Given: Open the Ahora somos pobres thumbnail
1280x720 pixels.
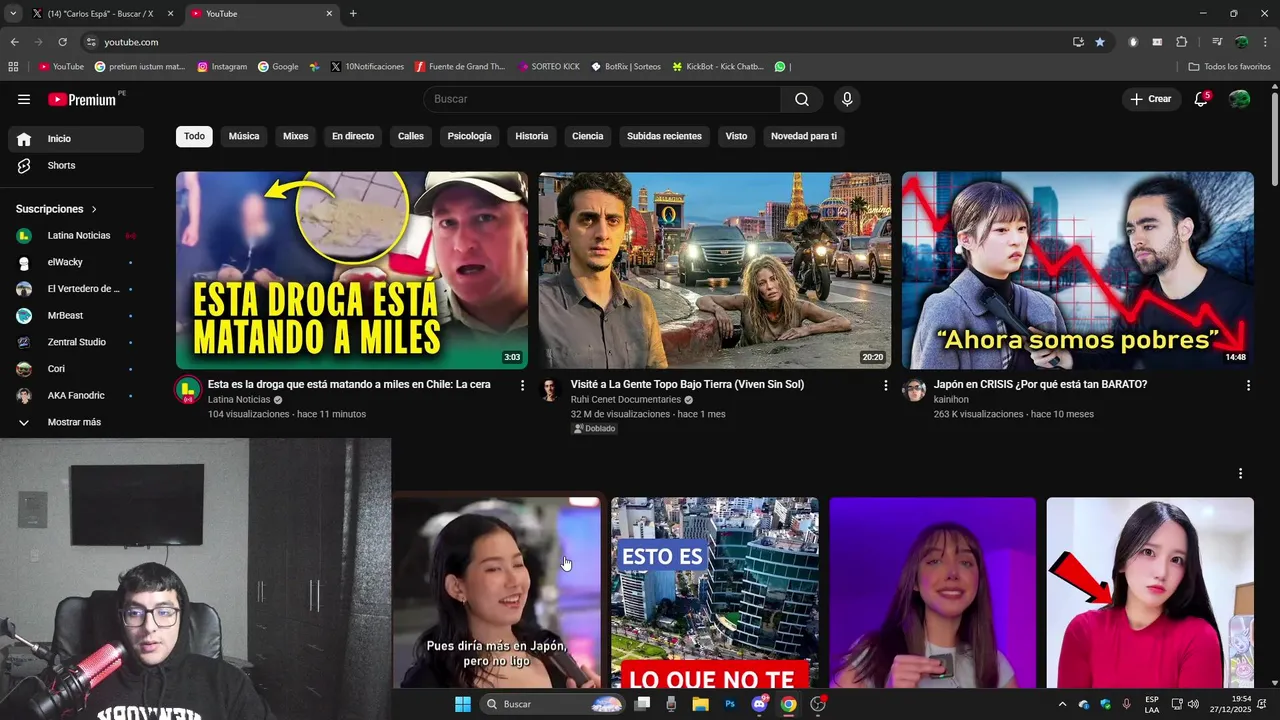Looking at the screenshot, I should click(1078, 270).
